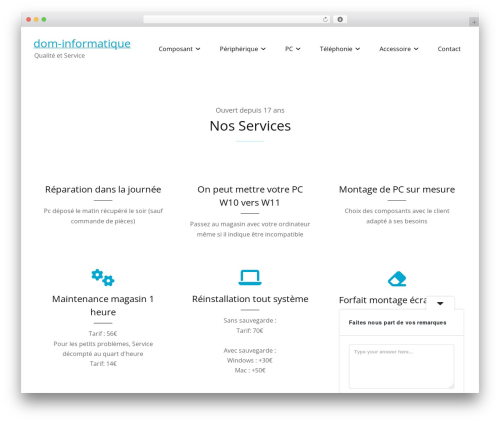Open a new browser tab with plus button
The height and width of the screenshot is (423, 500).
point(474,22)
